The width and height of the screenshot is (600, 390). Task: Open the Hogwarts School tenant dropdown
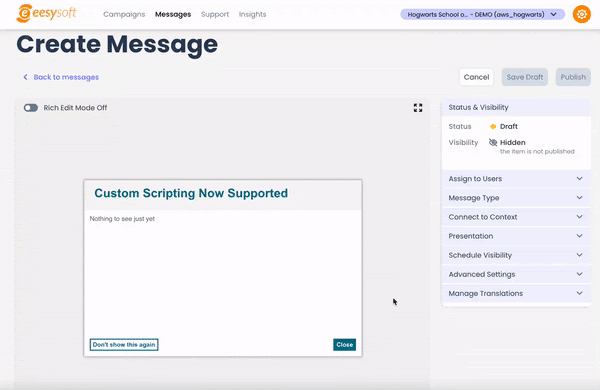tap(483, 15)
